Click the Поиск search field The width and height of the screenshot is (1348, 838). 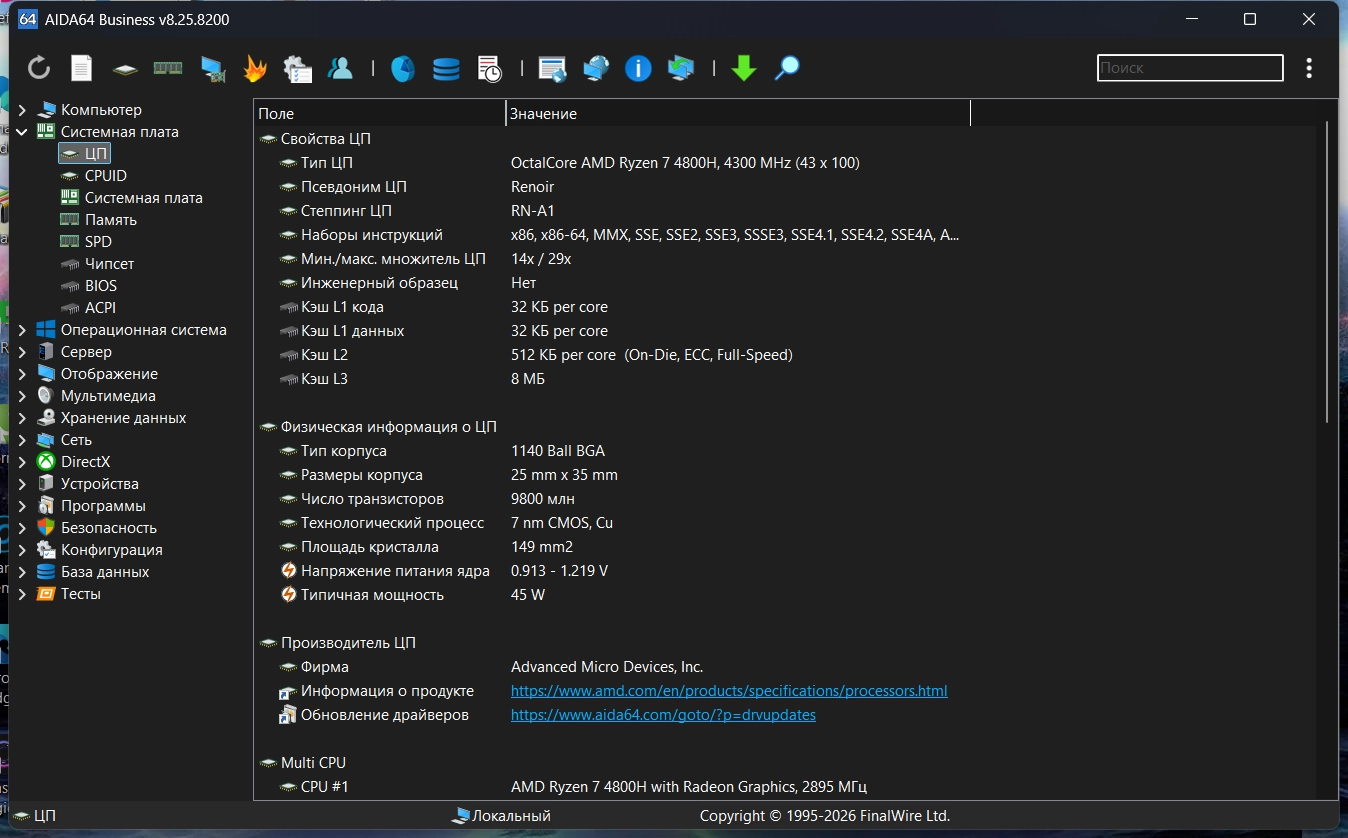[1189, 68]
